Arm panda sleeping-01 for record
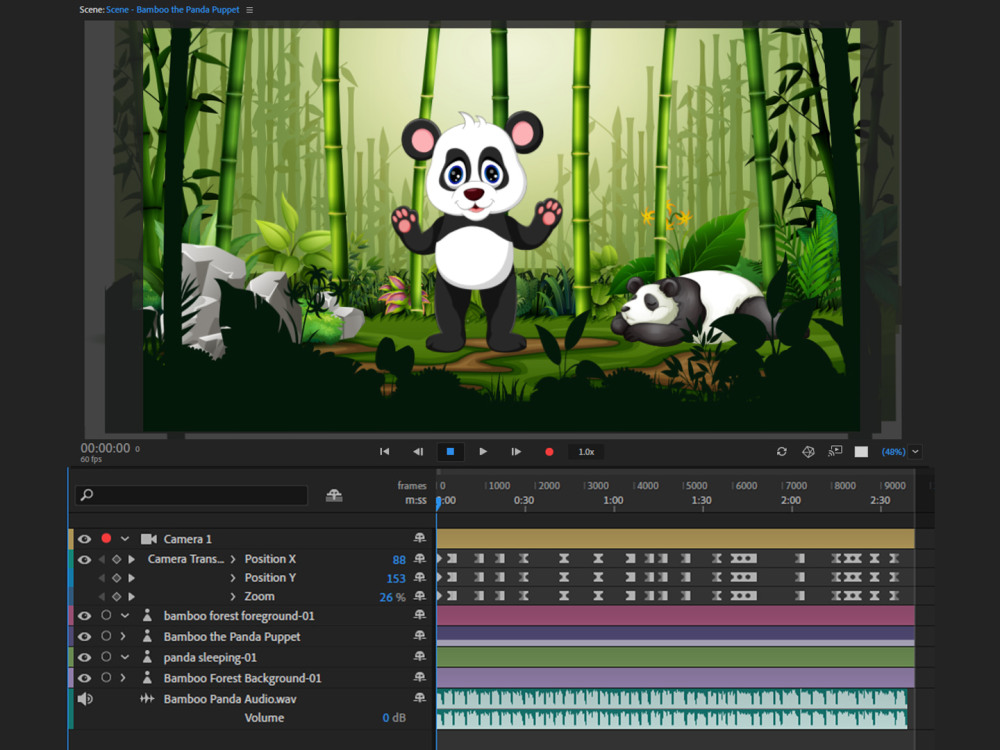Screen dimensions: 1000x750 coord(106,656)
